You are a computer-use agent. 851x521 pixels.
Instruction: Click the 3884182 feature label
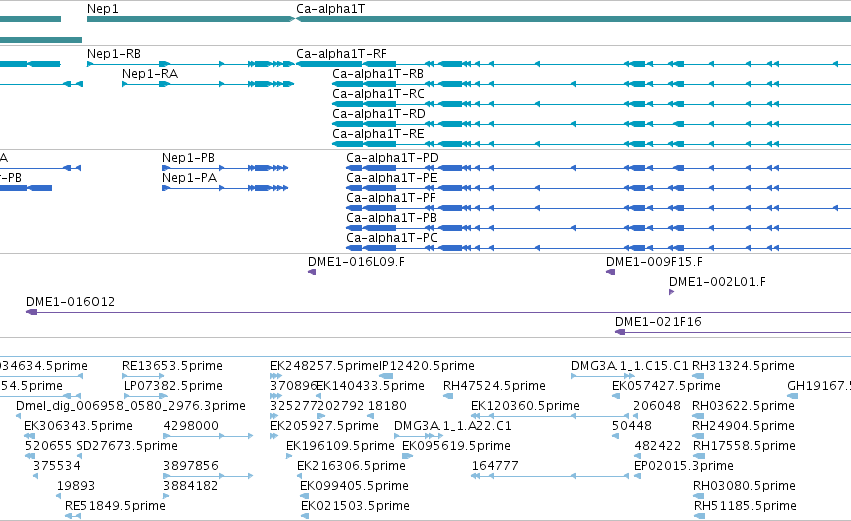coord(191,487)
